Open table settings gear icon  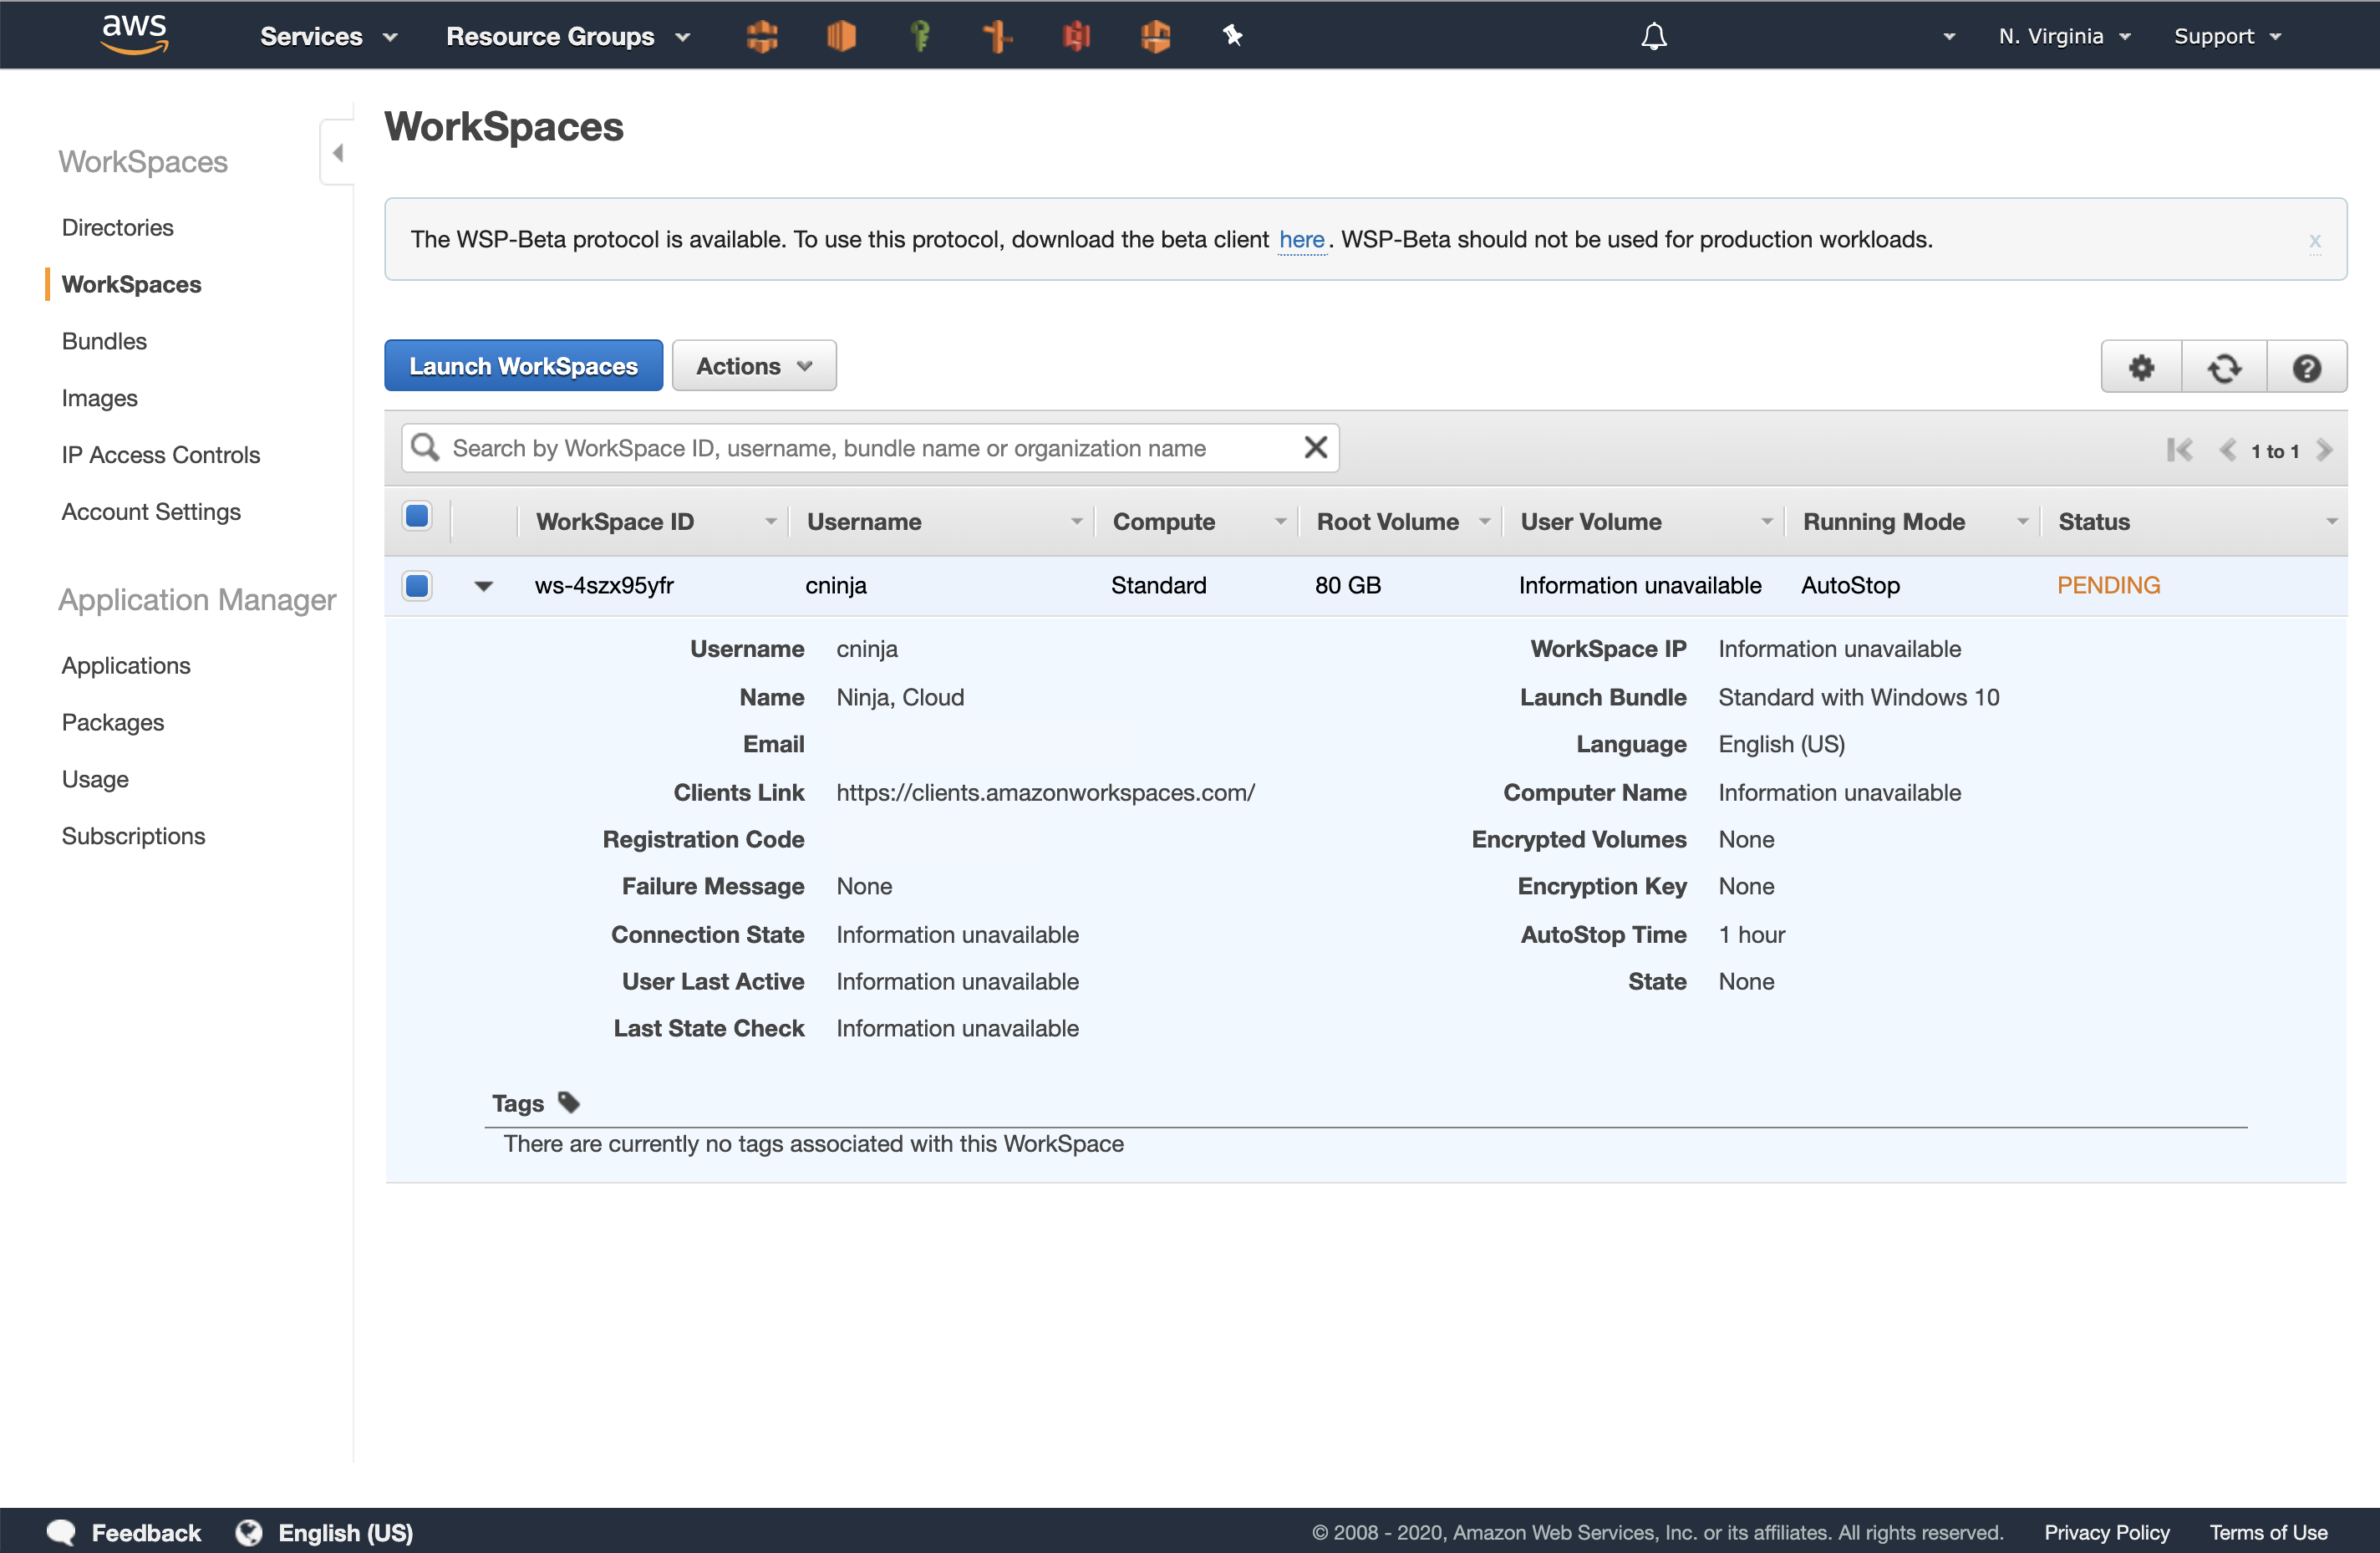pos(2141,367)
